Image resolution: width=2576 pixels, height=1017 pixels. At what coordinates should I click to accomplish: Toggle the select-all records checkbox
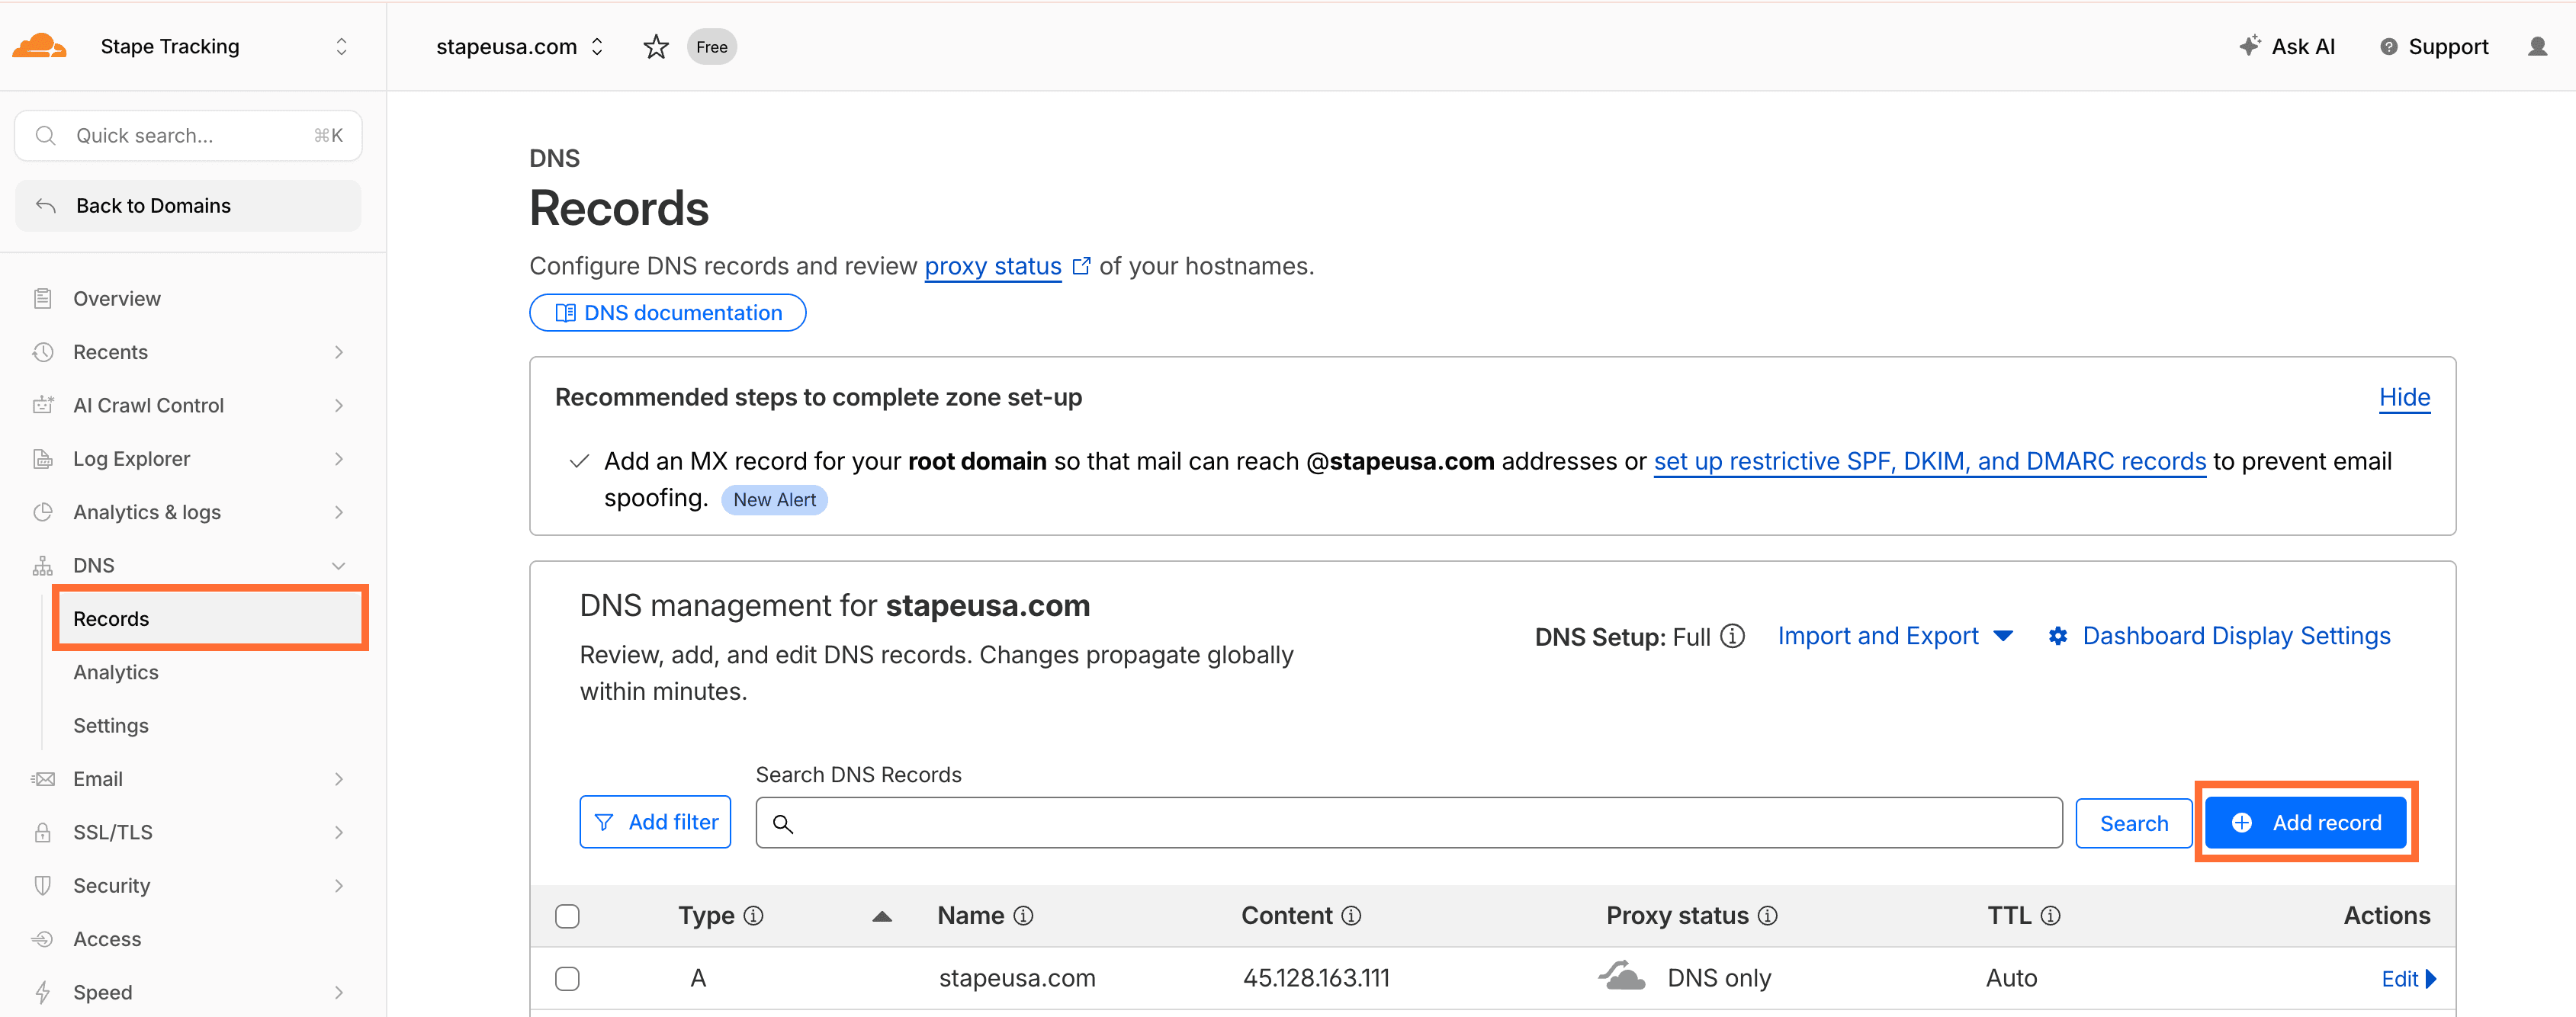point(568,915)
